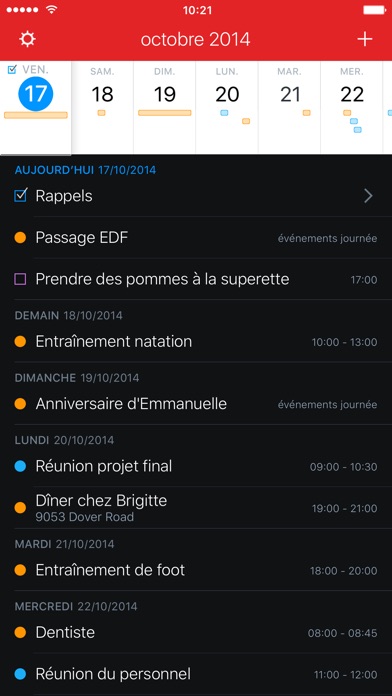The width and height of the screenshot is (392, 696).
Task: Open settings via the gear icon
Action: click(x=27, y=40)
